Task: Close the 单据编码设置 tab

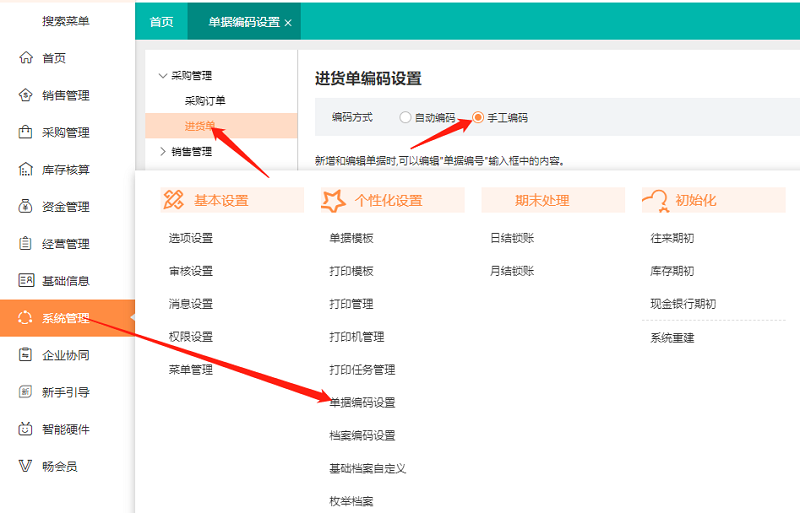Action: click(288, 23)
